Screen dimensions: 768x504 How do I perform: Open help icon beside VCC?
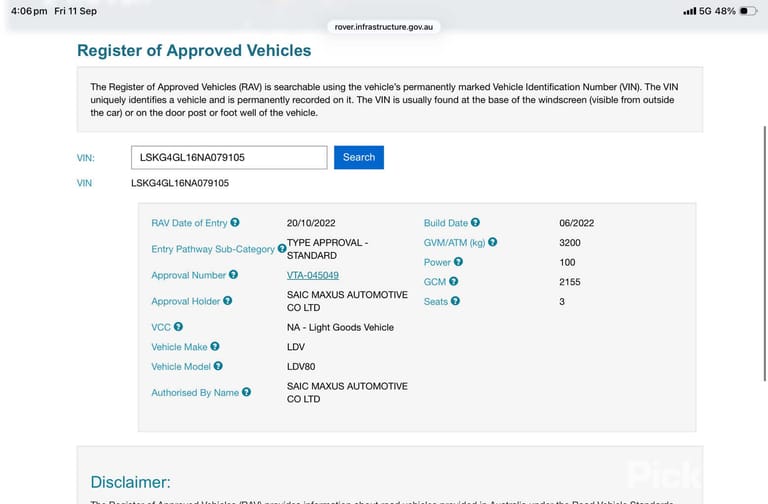tap(178, 327)
